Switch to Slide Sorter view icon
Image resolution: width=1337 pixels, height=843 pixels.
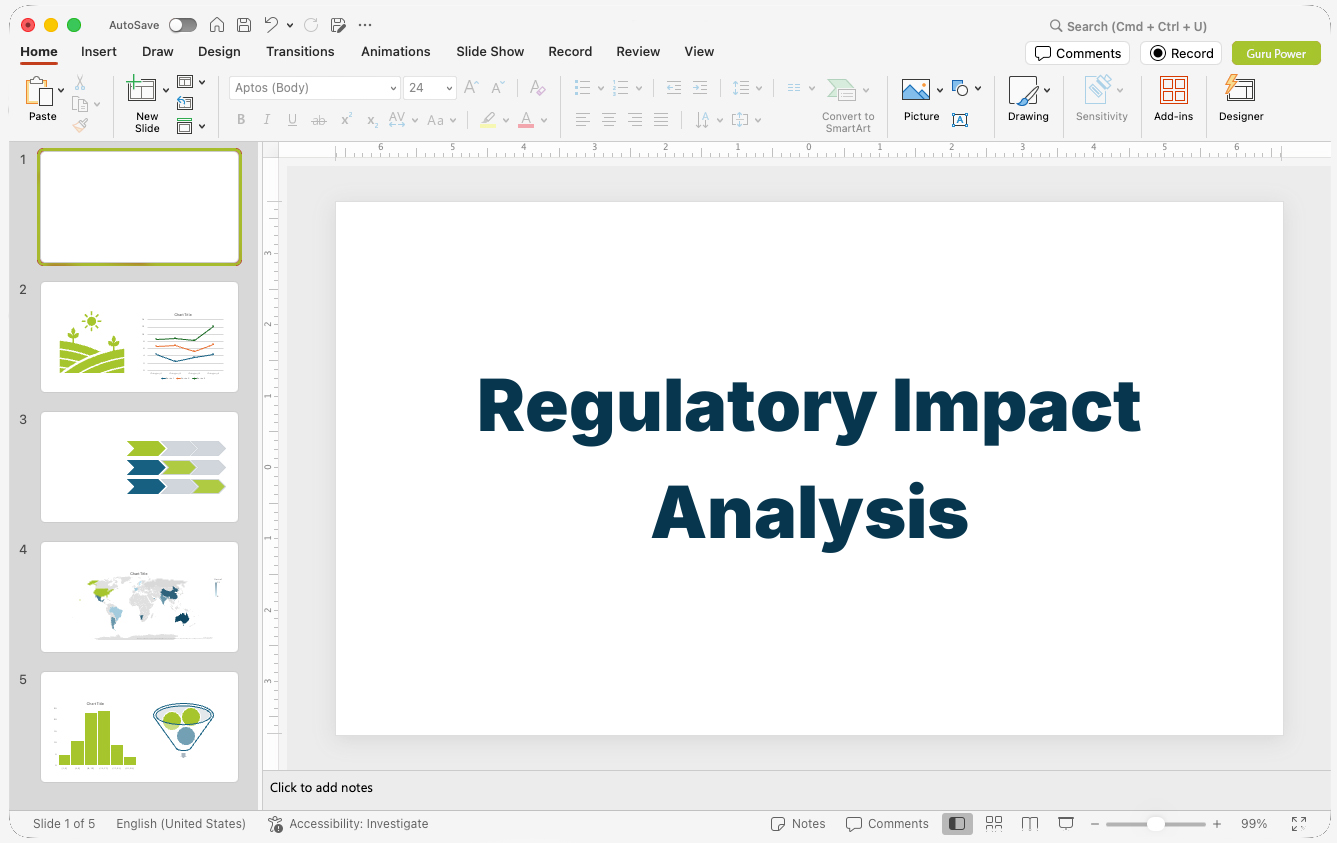point(994,824)
